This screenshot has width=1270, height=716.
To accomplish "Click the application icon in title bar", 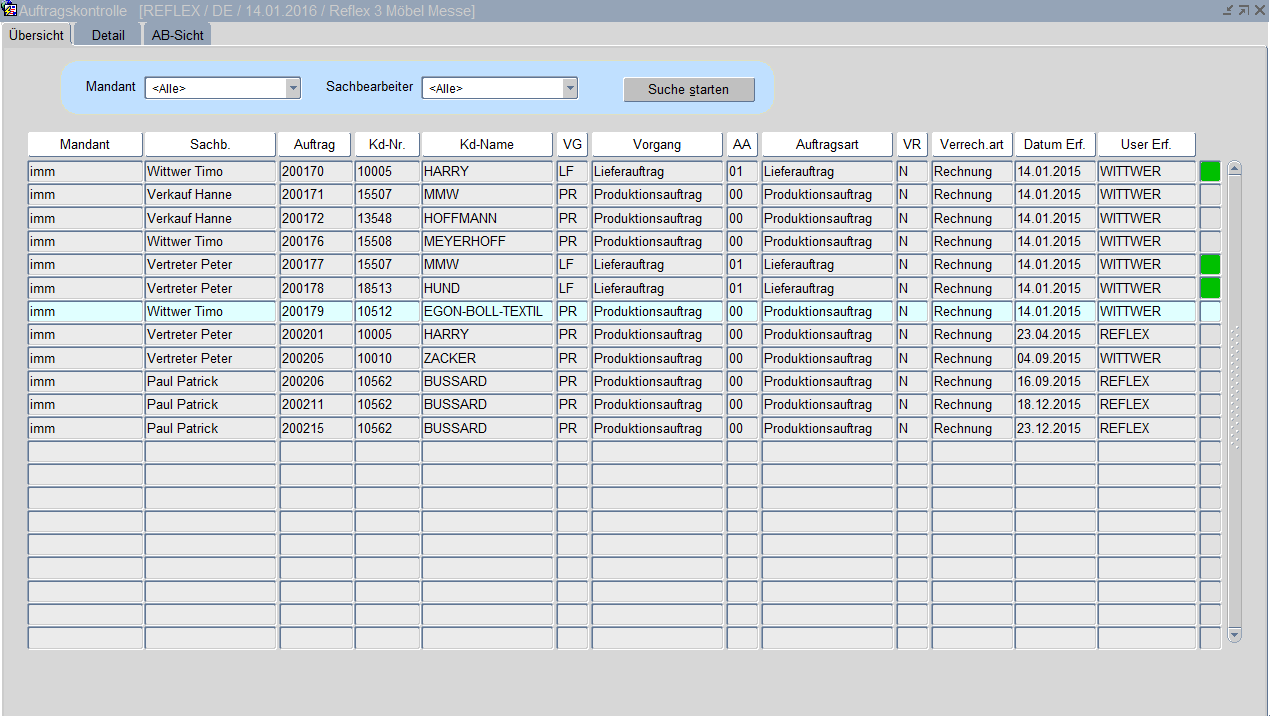I will pyautogui.click(x=11, y=10).
